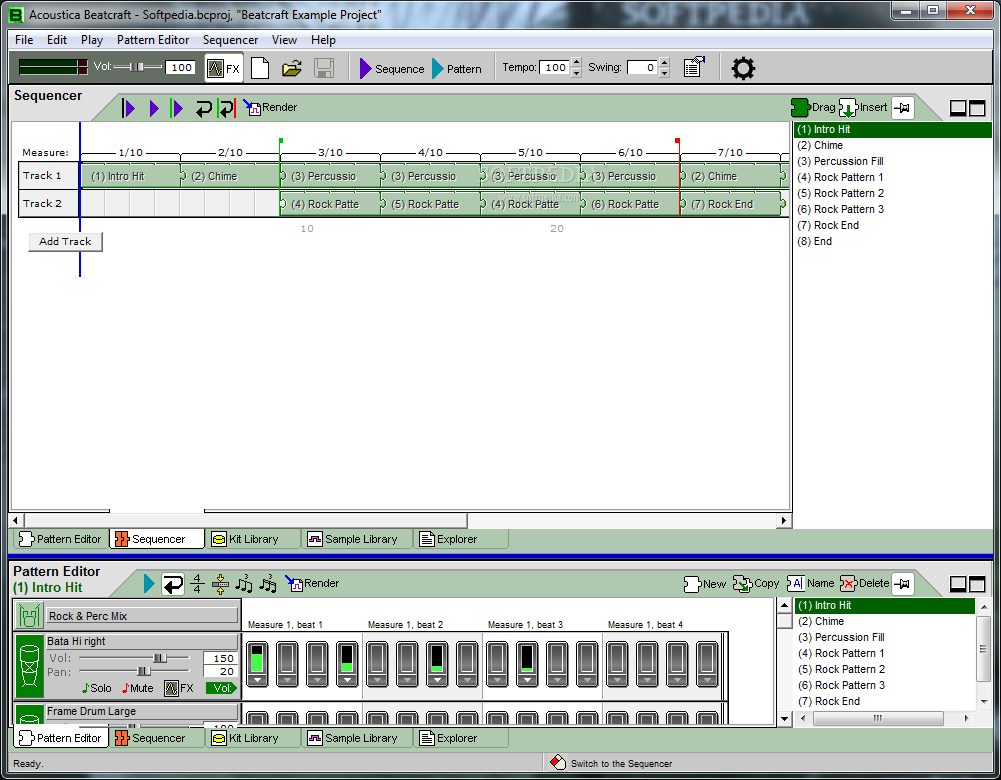Play sequencer from the green start marker

(177, 108)
